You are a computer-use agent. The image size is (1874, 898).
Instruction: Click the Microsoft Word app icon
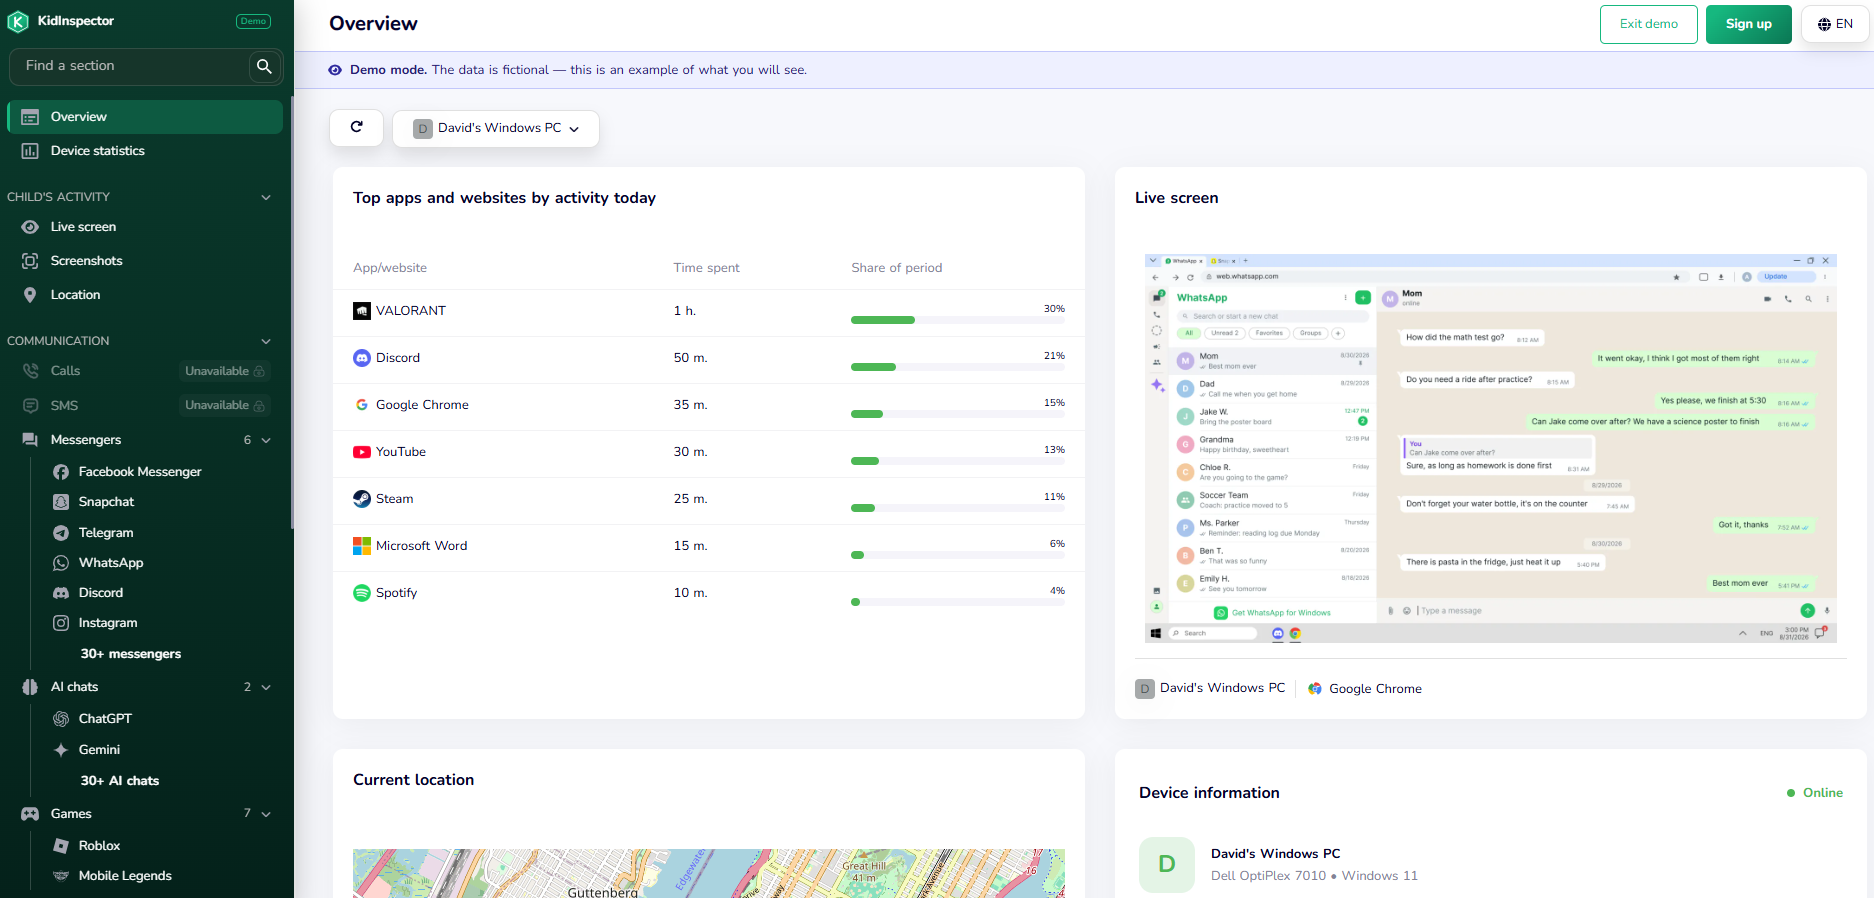click(x=362, y=546)
